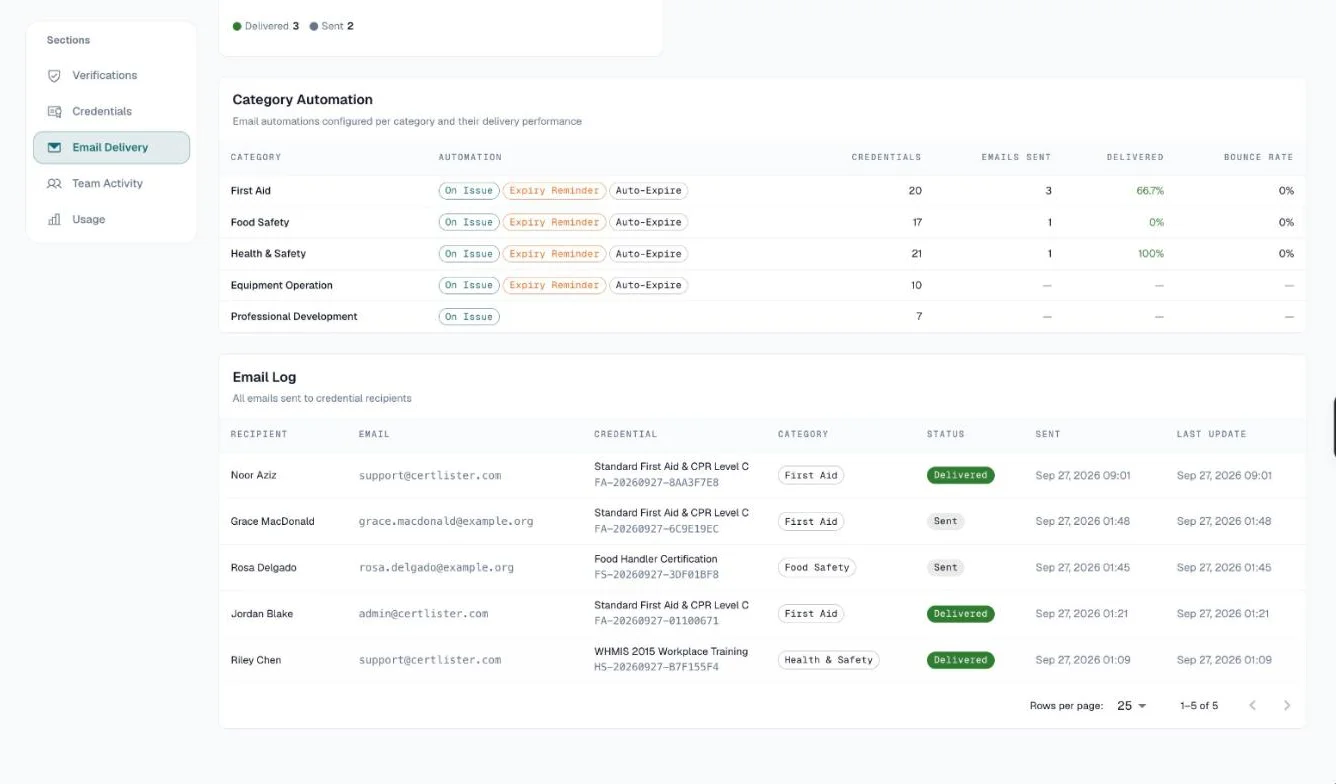Image resolution: width=1336 pixels, height=784 pixels.
Task: Click Food Safety category chip for Rosa Delgado
Action: (817, 567)
